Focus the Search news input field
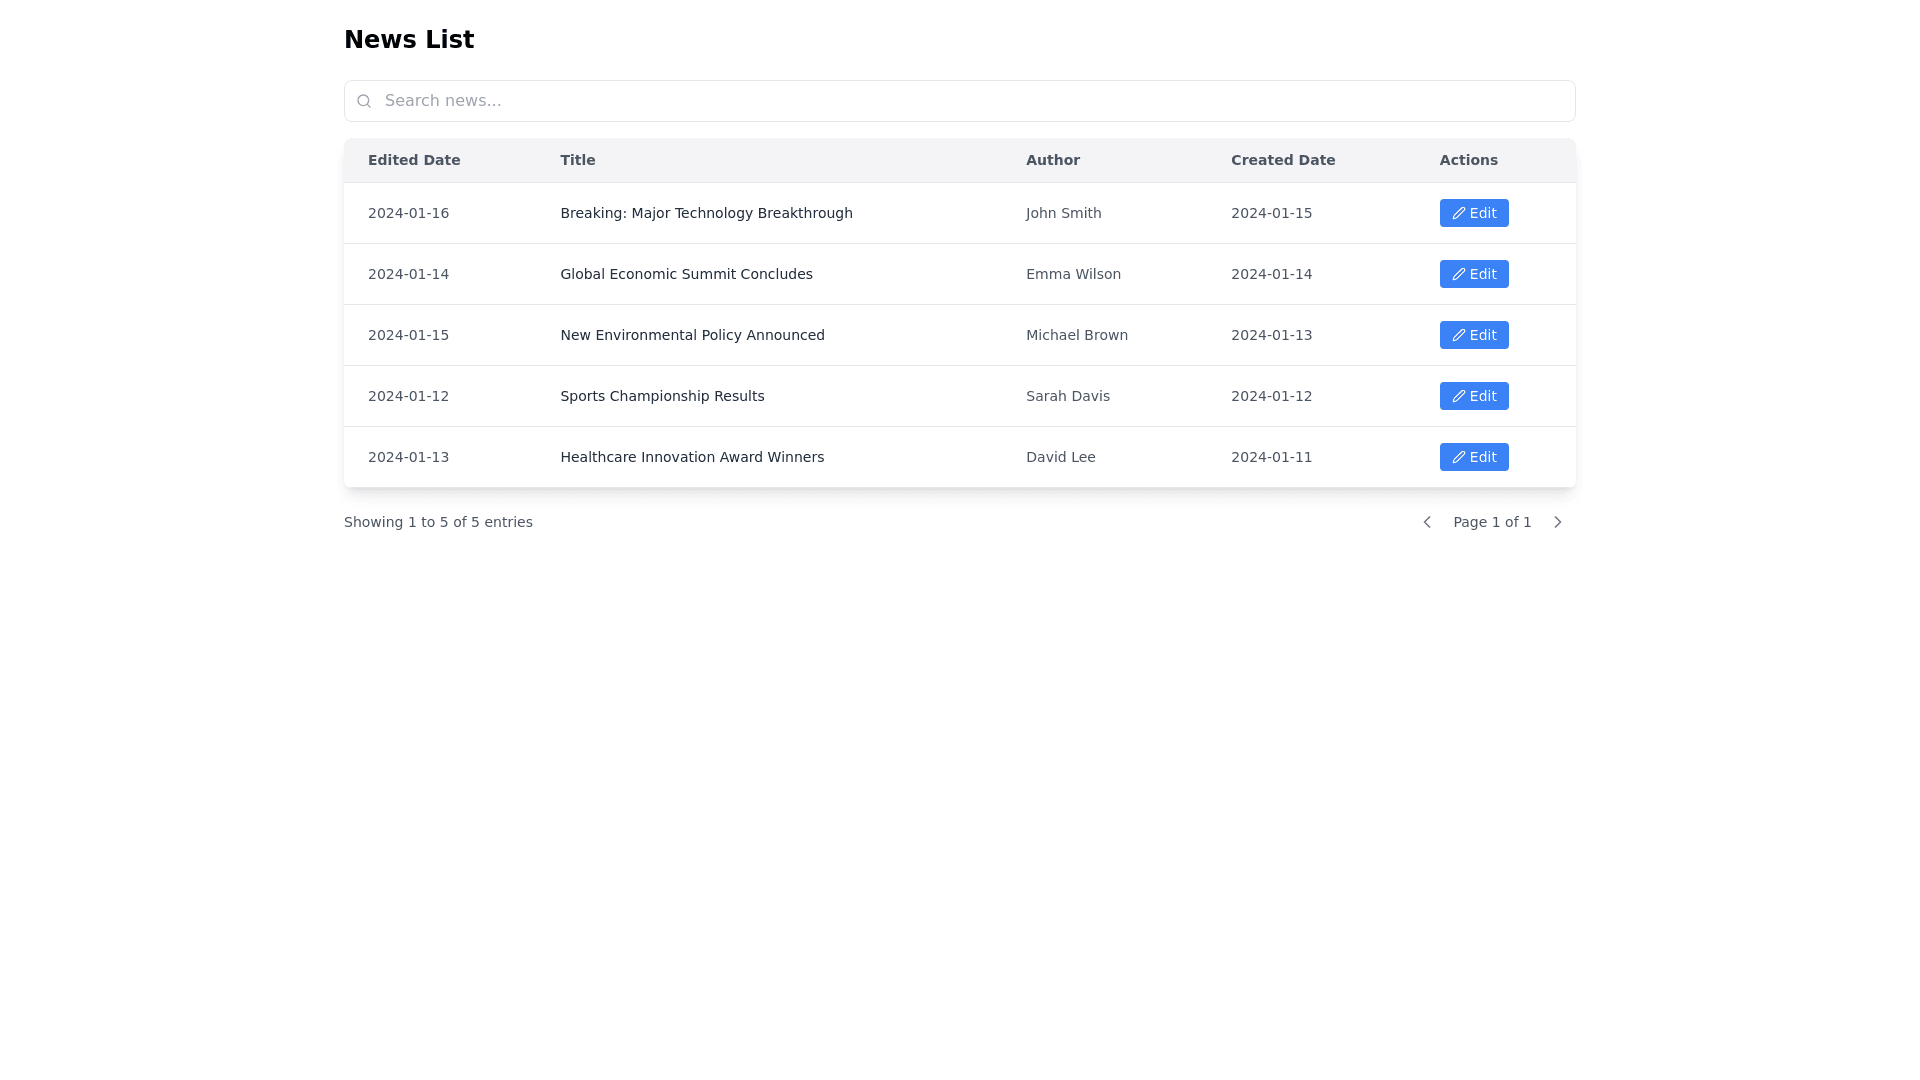The image size is (1920, 1080). tap(960, 101)
